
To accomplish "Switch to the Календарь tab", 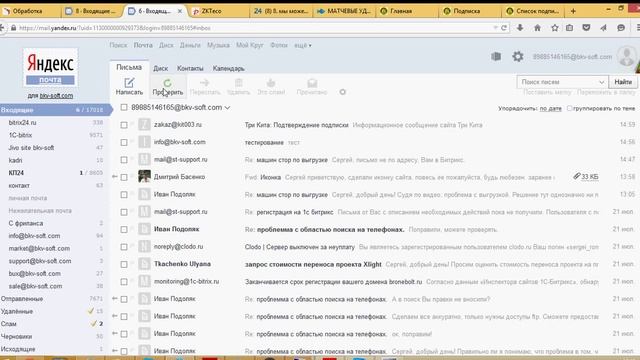I will 229,68.
